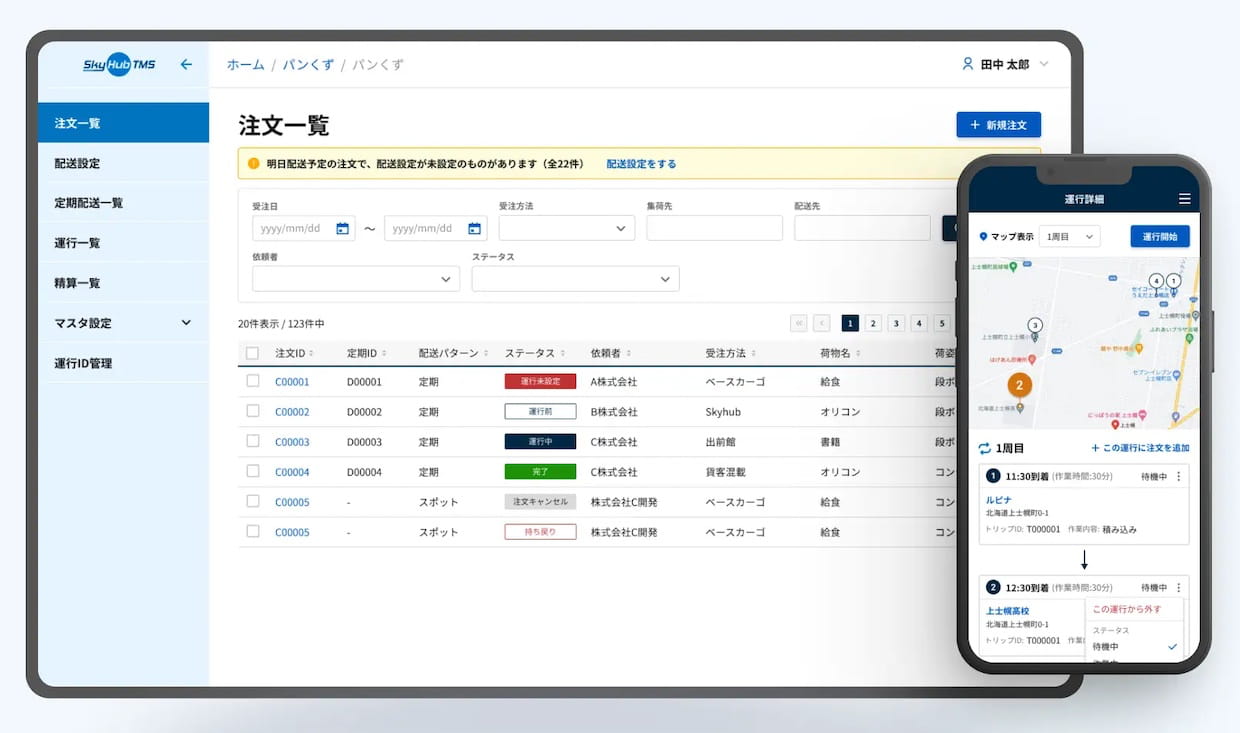Sort by 荷物名 column
The height and width of the screenshot is (733, 1240).
pos(857,353)
